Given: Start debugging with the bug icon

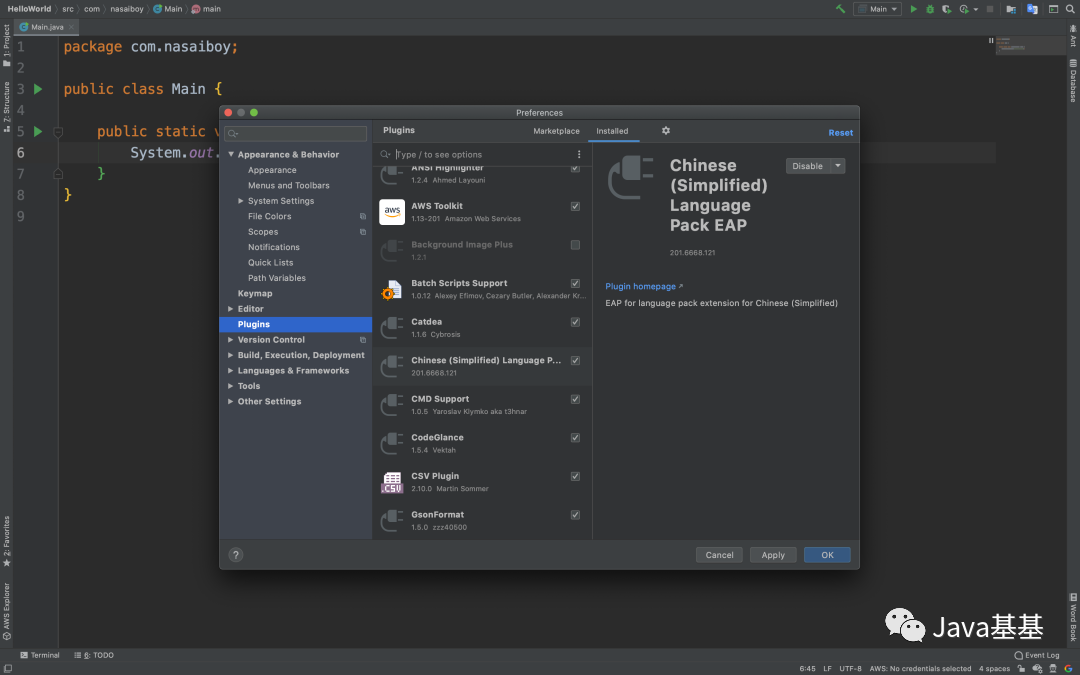Looking at the screenshot, I should [930, 9].
